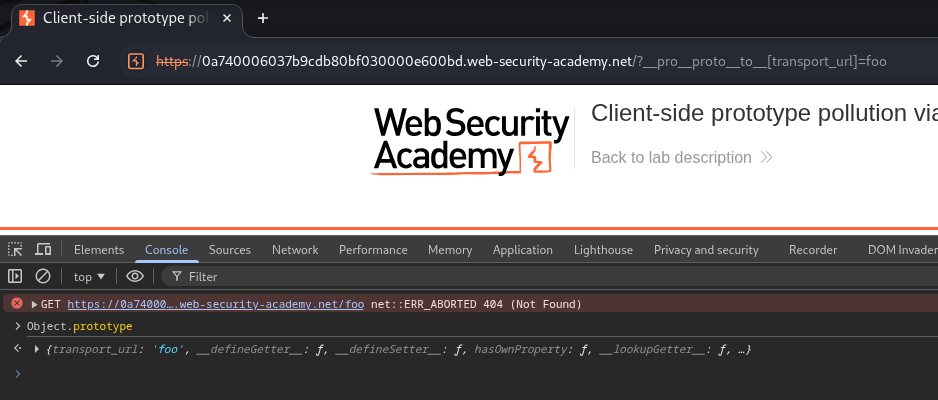Switch to the Elements tab
Image resolution: width=938 pixels, height=400 pixels.
pos(99,250)
